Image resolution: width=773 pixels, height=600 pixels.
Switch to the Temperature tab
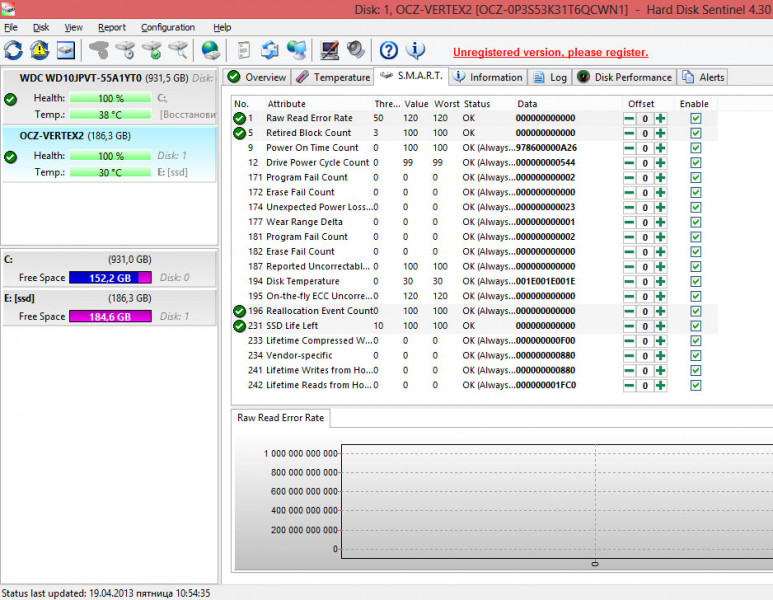(333, 77)
